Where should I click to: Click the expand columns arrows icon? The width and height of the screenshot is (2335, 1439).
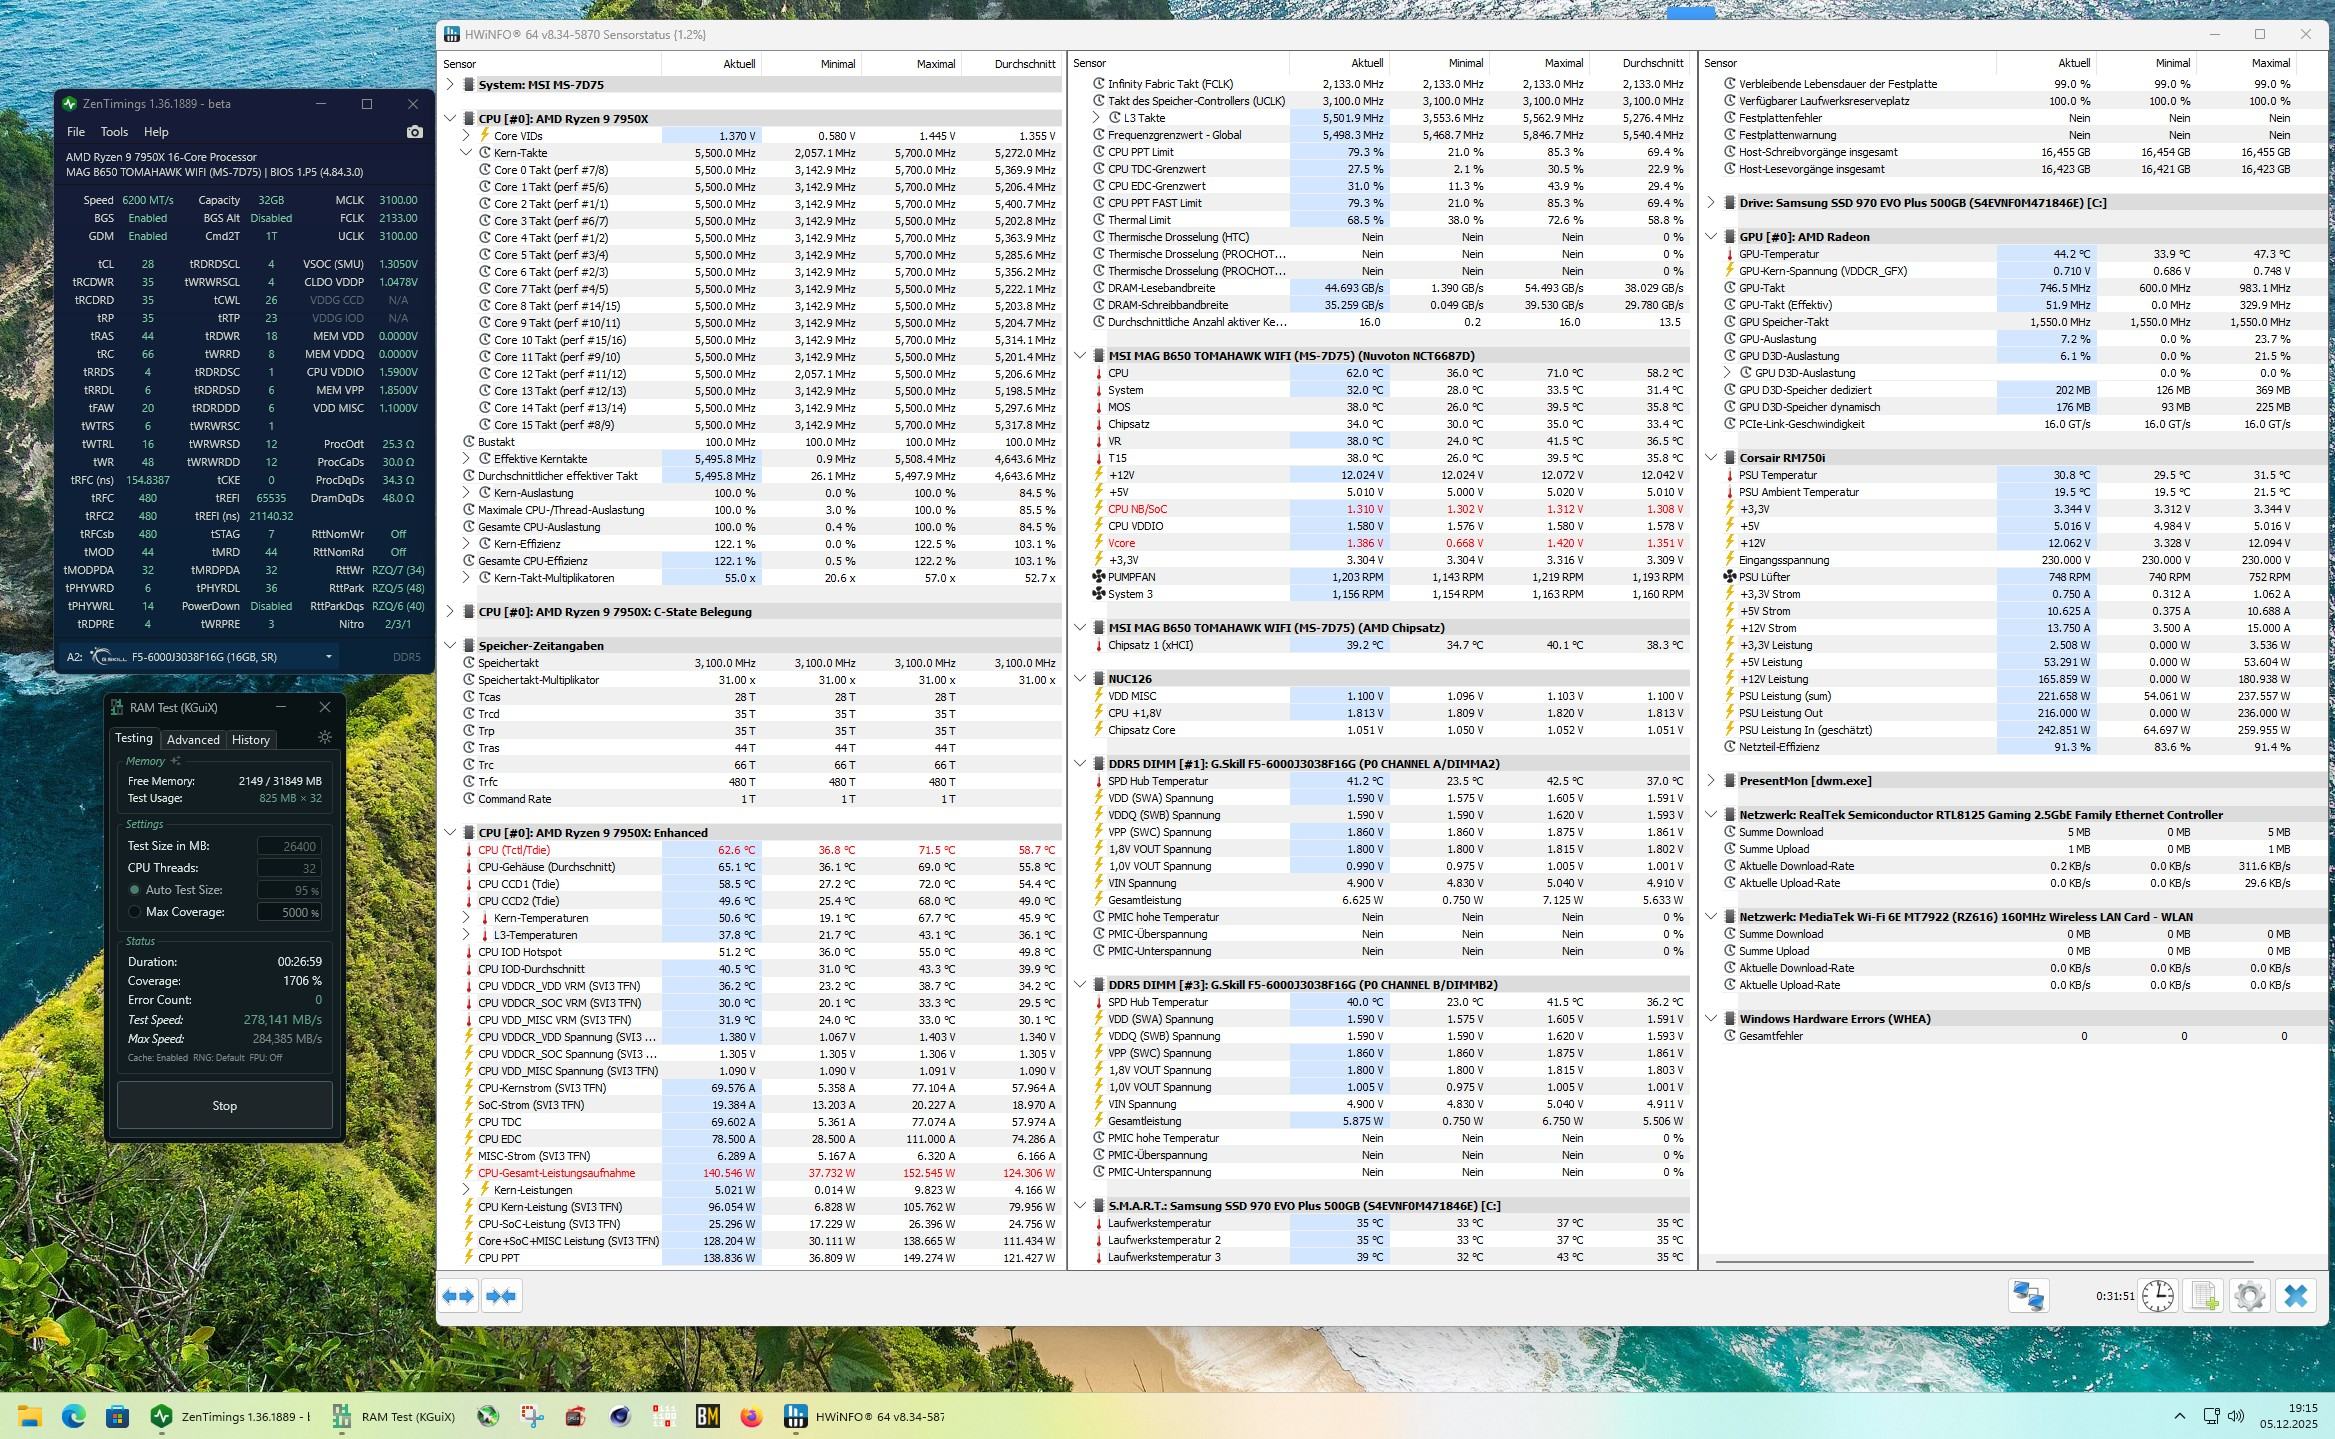point(458,1296)
